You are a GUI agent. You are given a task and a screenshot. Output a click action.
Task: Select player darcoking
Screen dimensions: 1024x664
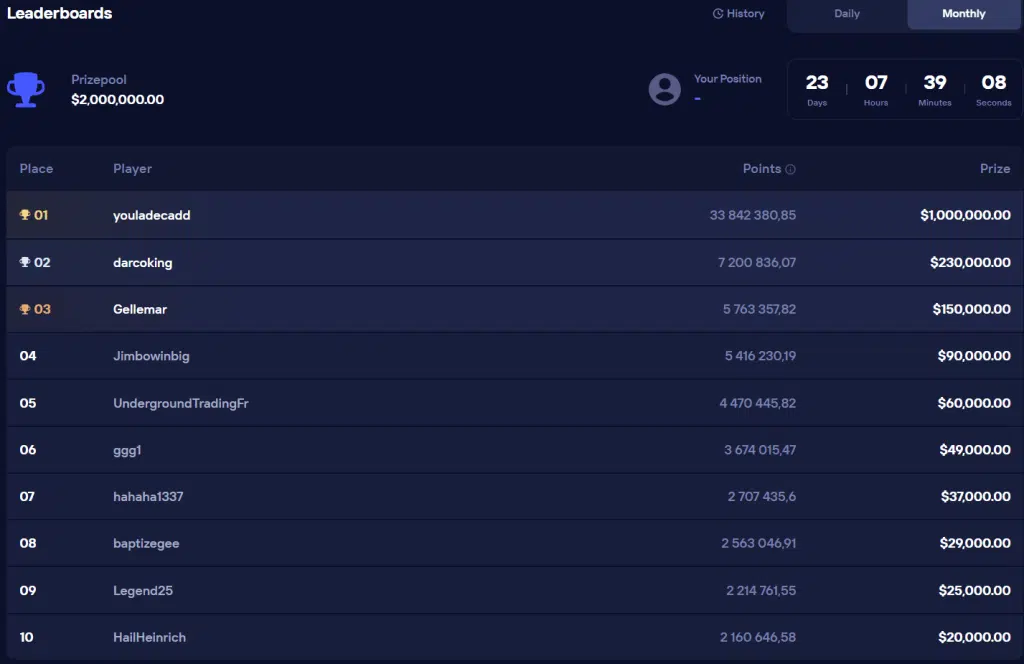[142, 262]
